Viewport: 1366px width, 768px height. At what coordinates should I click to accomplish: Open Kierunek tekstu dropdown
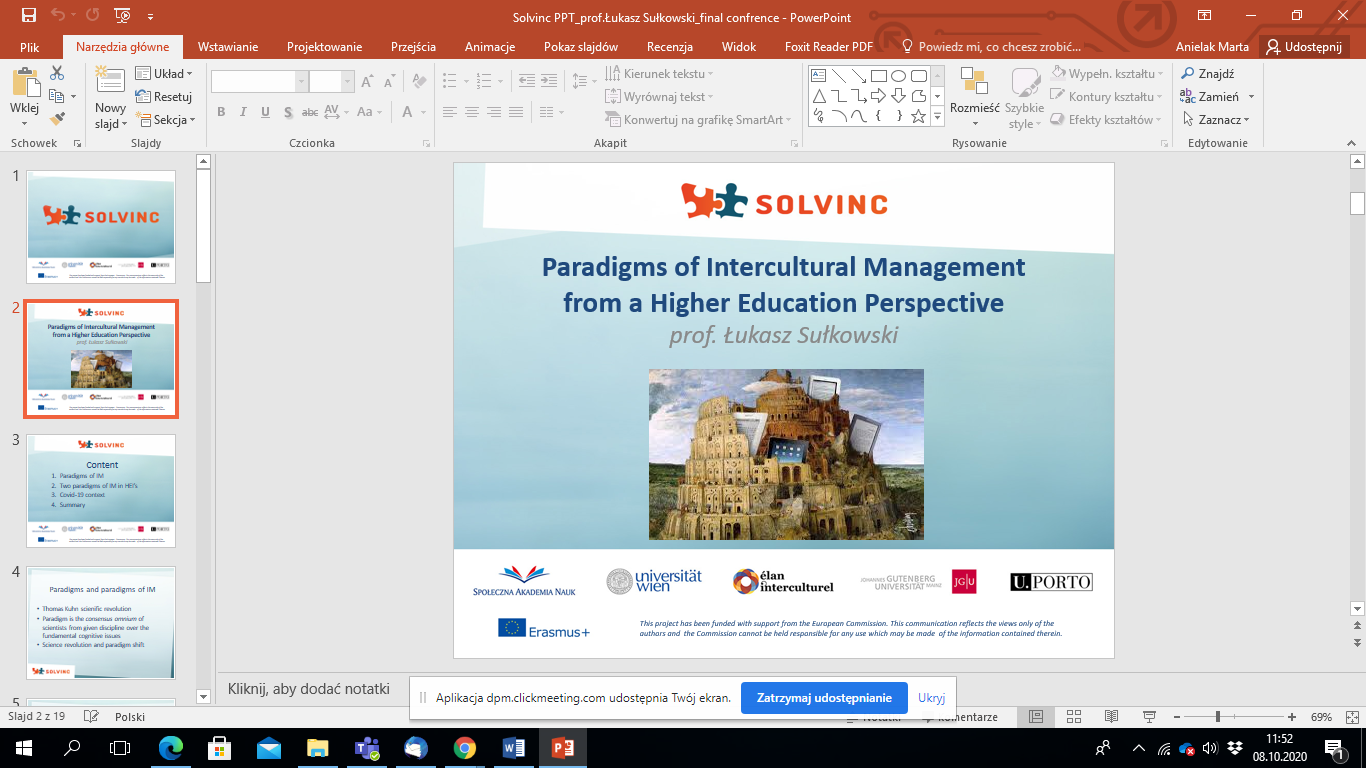pyautogui.click(x=660, y=74)
